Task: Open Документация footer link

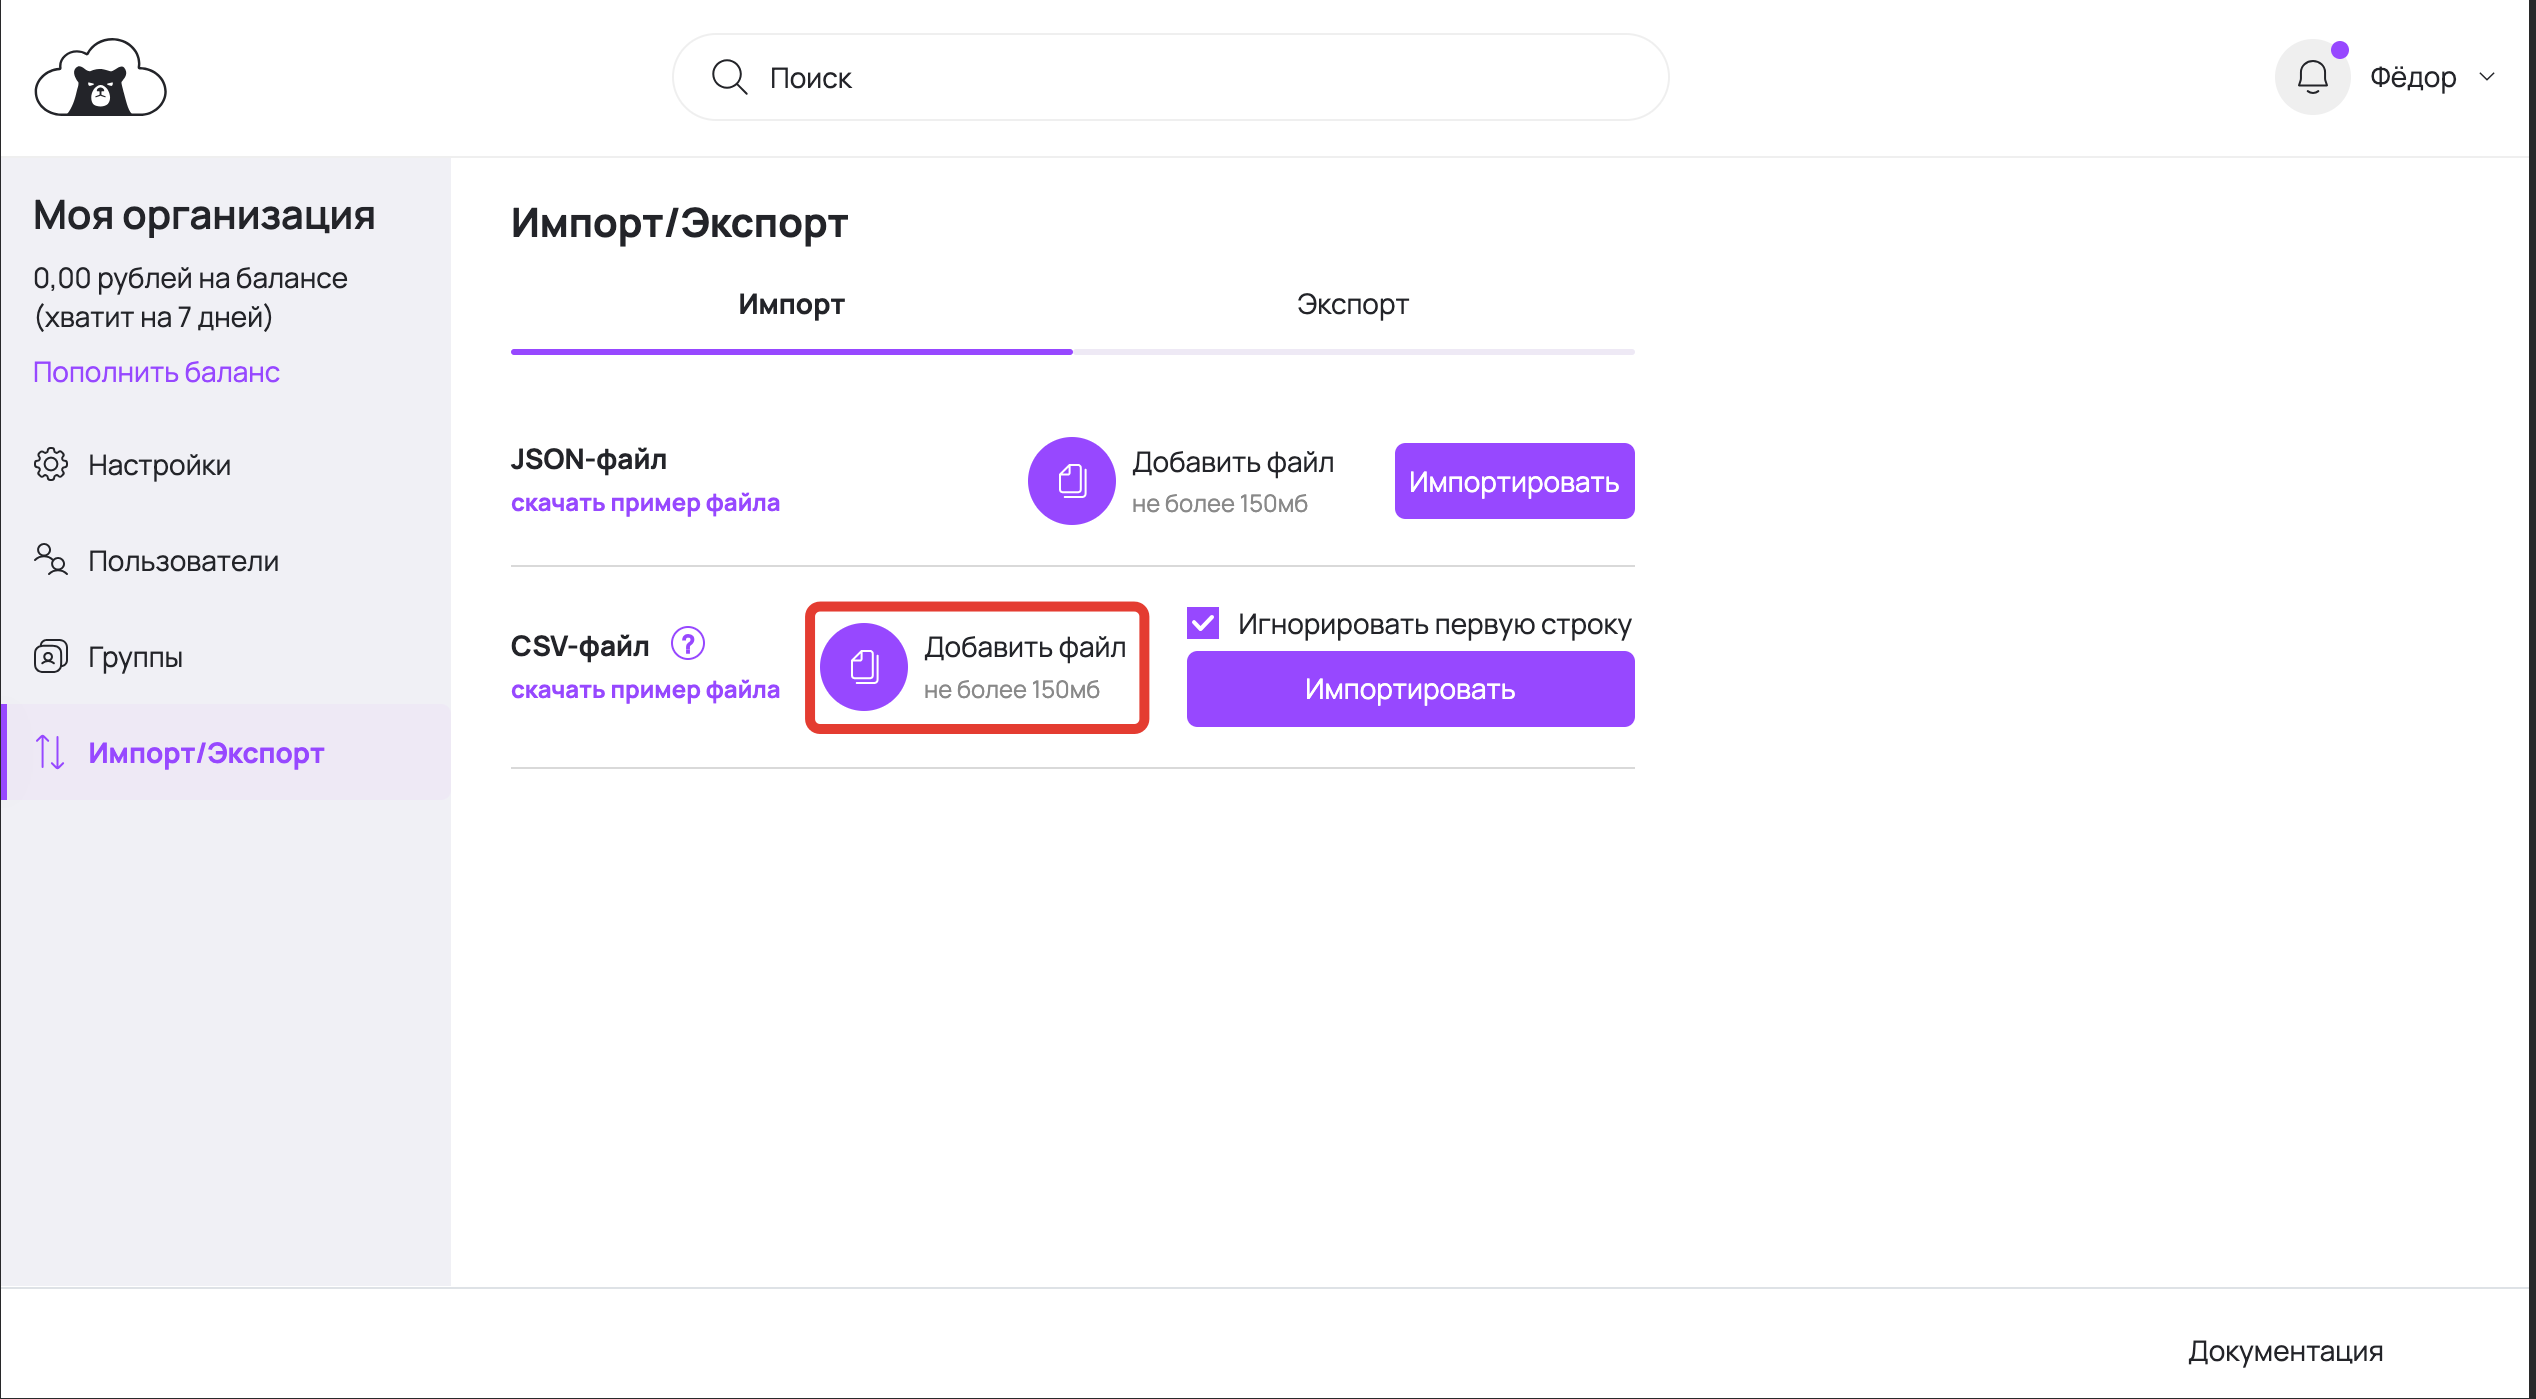Action: (2285, 1351)
